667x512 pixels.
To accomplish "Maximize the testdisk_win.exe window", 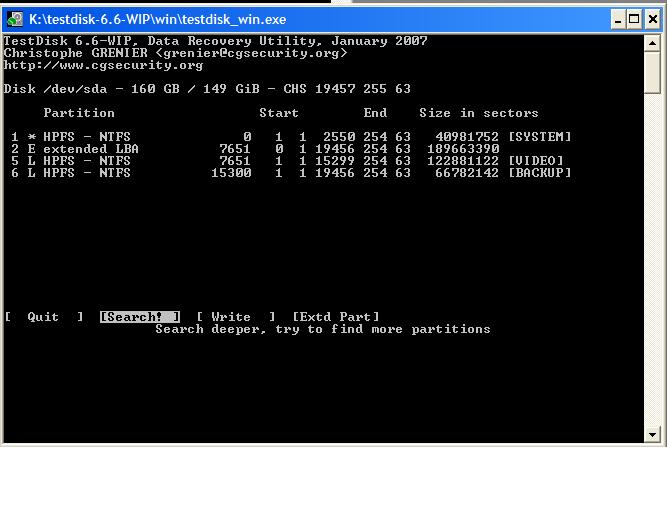I will [x=634, y=19].
